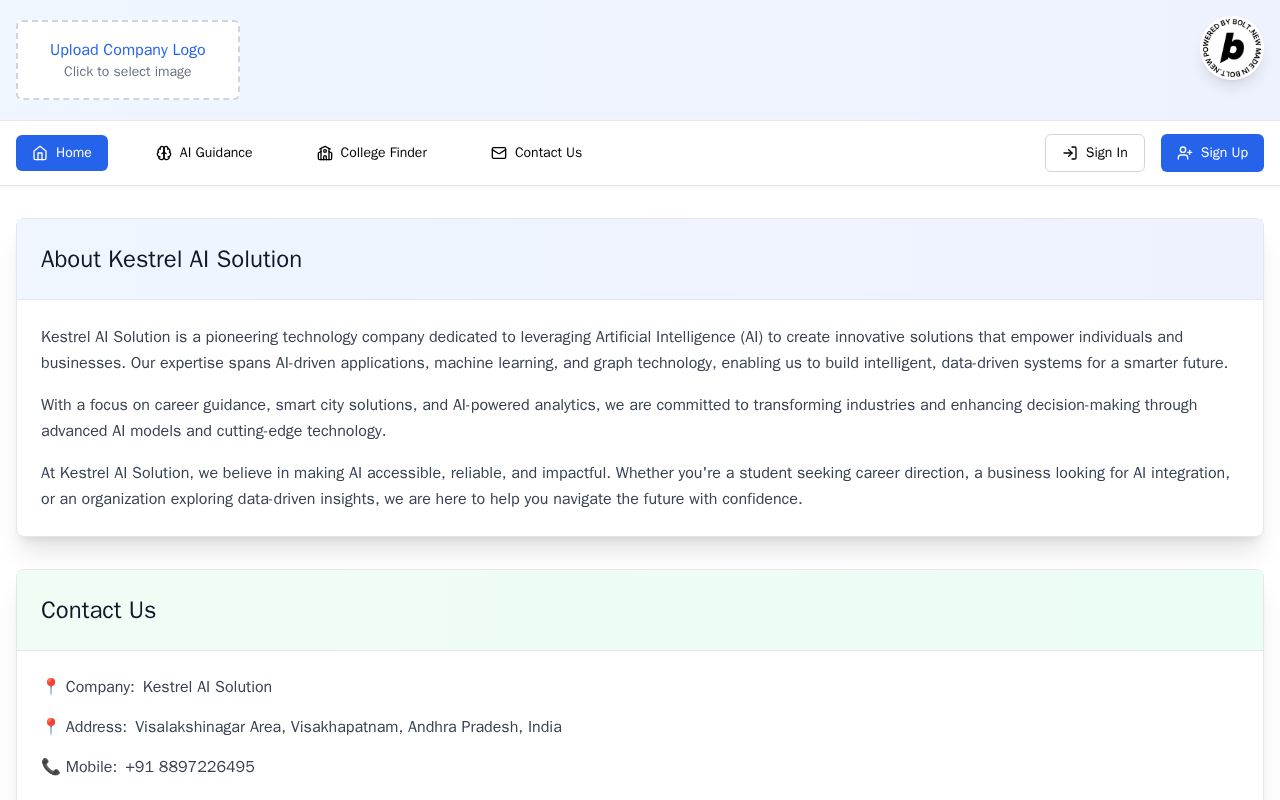Select the Upload Company Logo box
Image resolution: width=1280 pixels, height=800 pixels.
pos(128,60)
